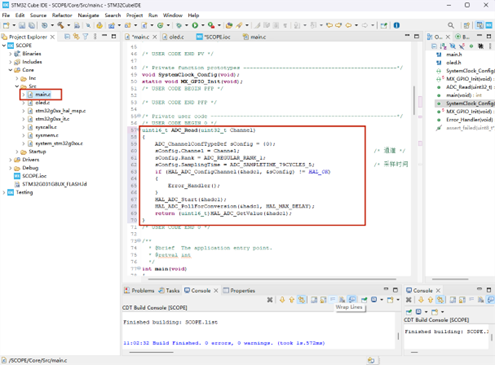Viewport: 495px width, 365px height.
Task: Maximize the editor area
Action: coord(416,36)
